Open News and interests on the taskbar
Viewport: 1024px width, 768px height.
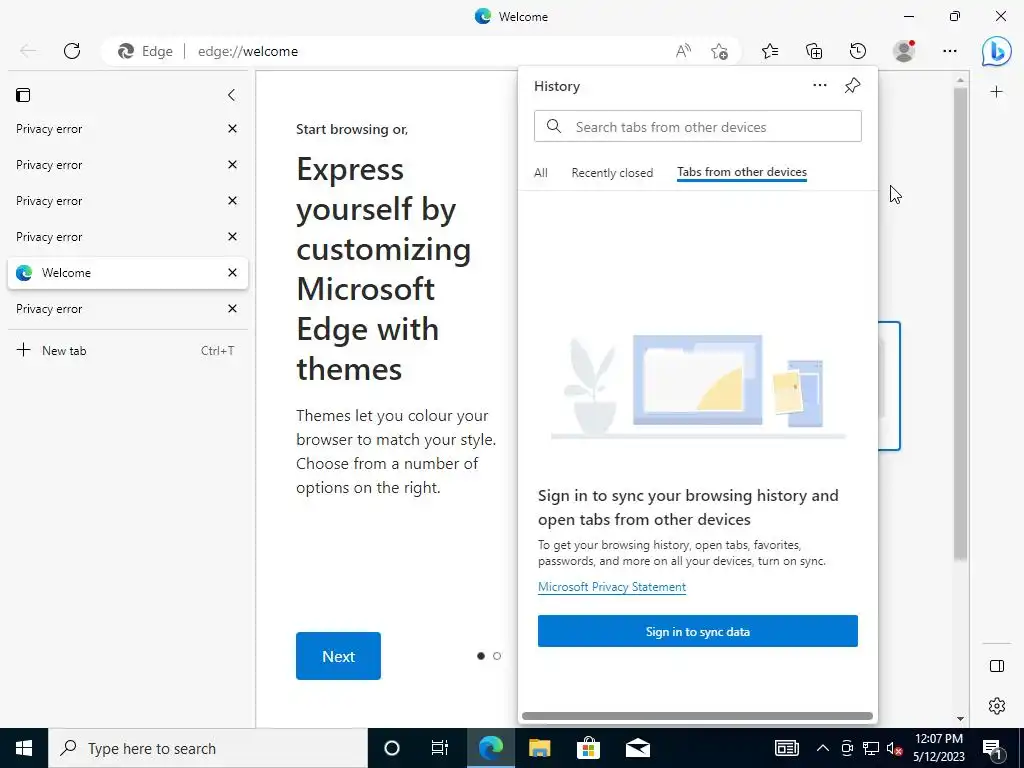[786, 748]
